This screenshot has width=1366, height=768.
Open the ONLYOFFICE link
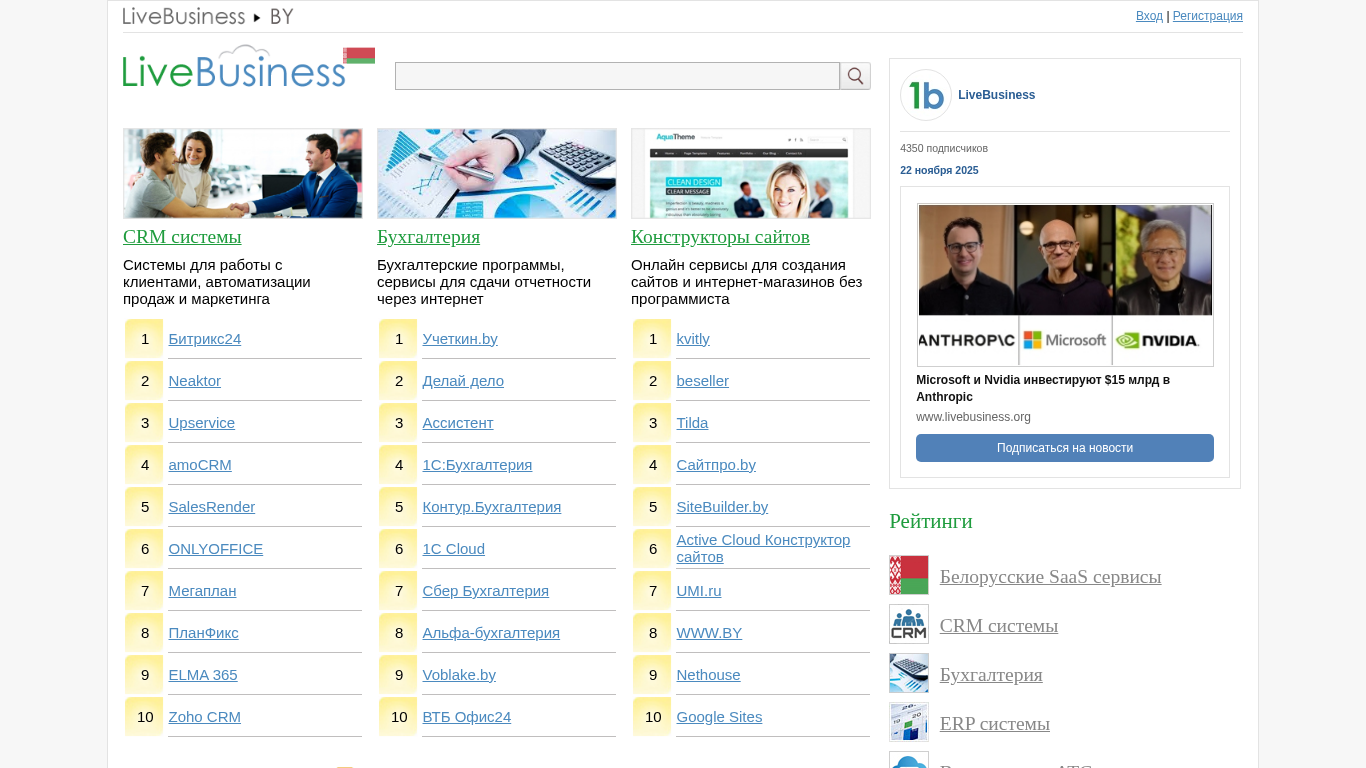pos(216,549)
